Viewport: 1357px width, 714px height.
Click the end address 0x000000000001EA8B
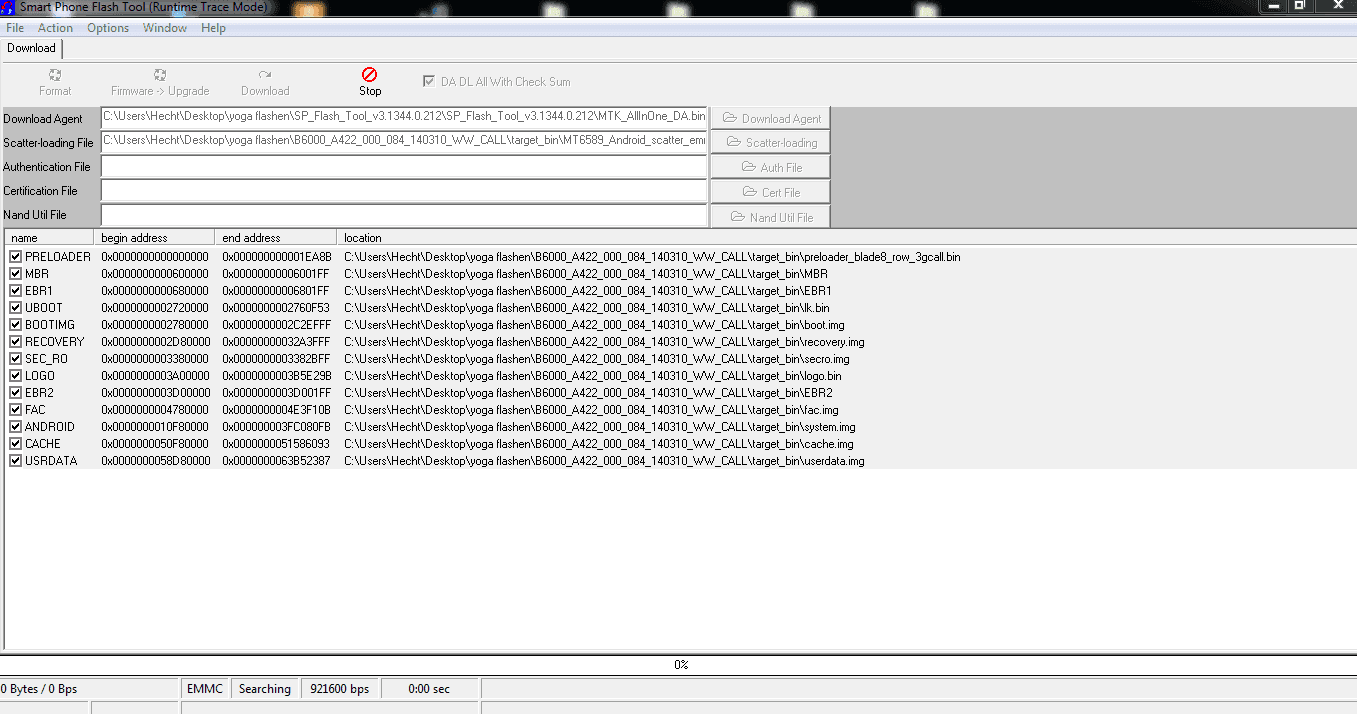pos(277,257)
